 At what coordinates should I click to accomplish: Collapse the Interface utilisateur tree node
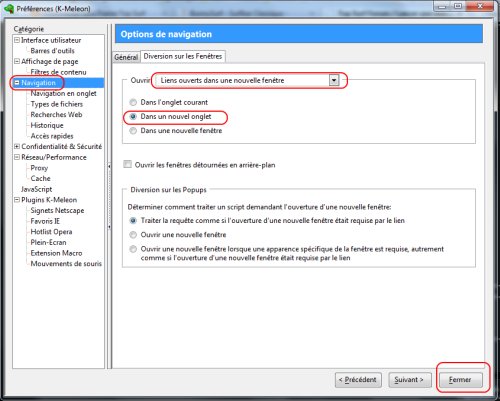(17, 40)
